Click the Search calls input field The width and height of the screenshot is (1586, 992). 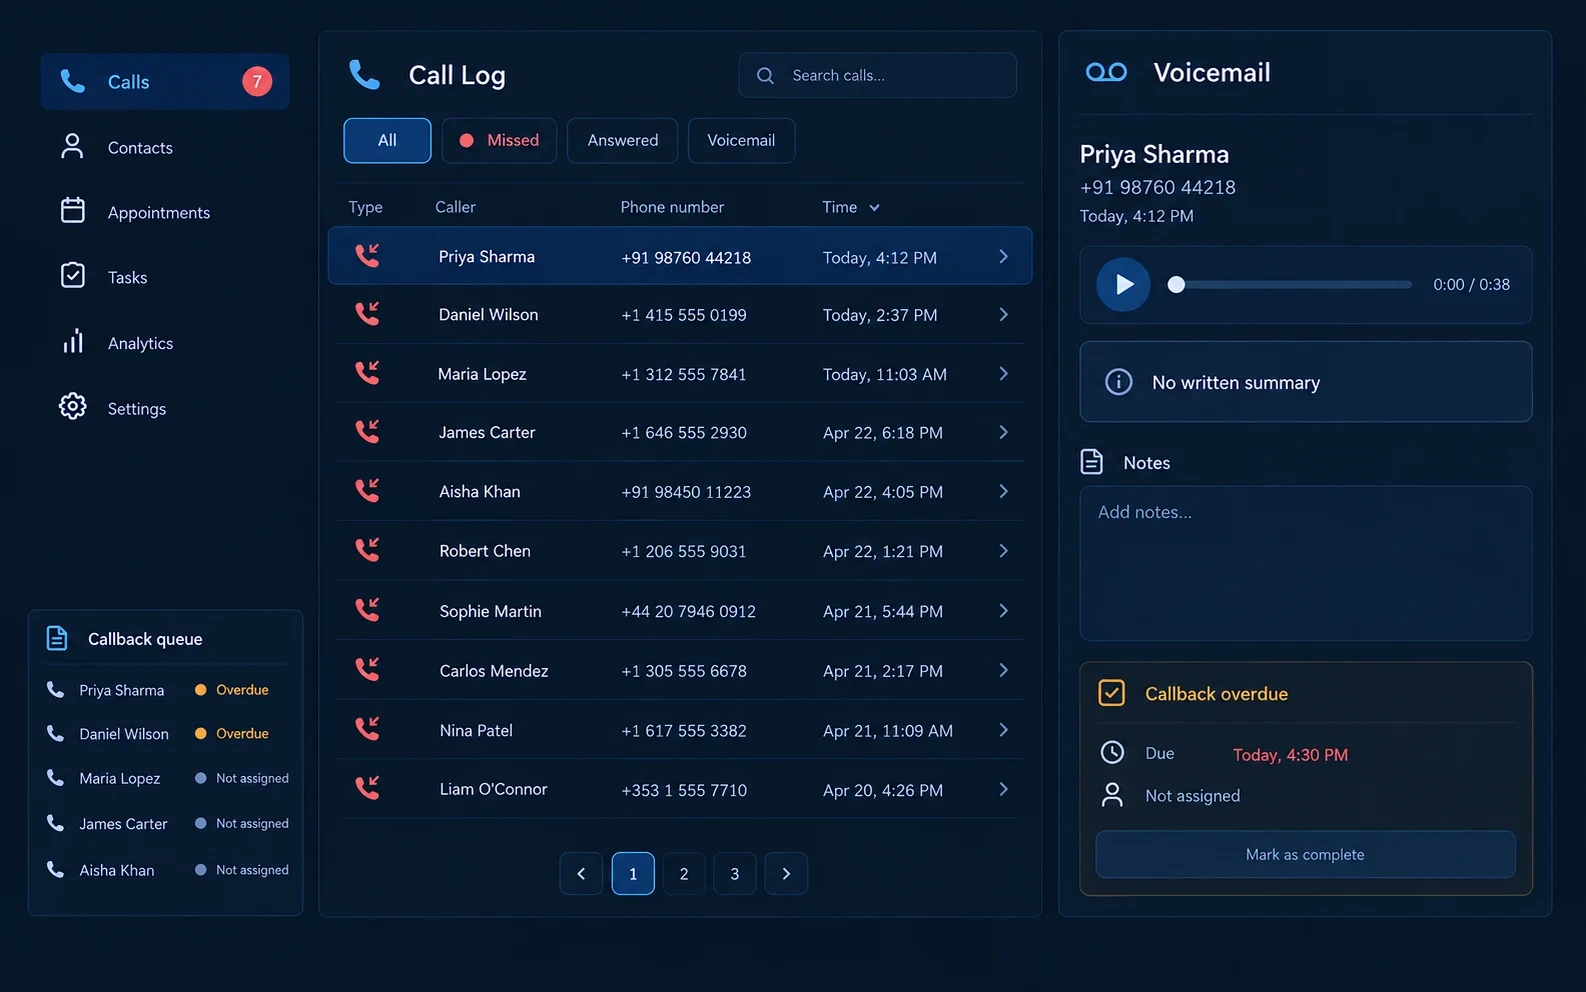878,75
